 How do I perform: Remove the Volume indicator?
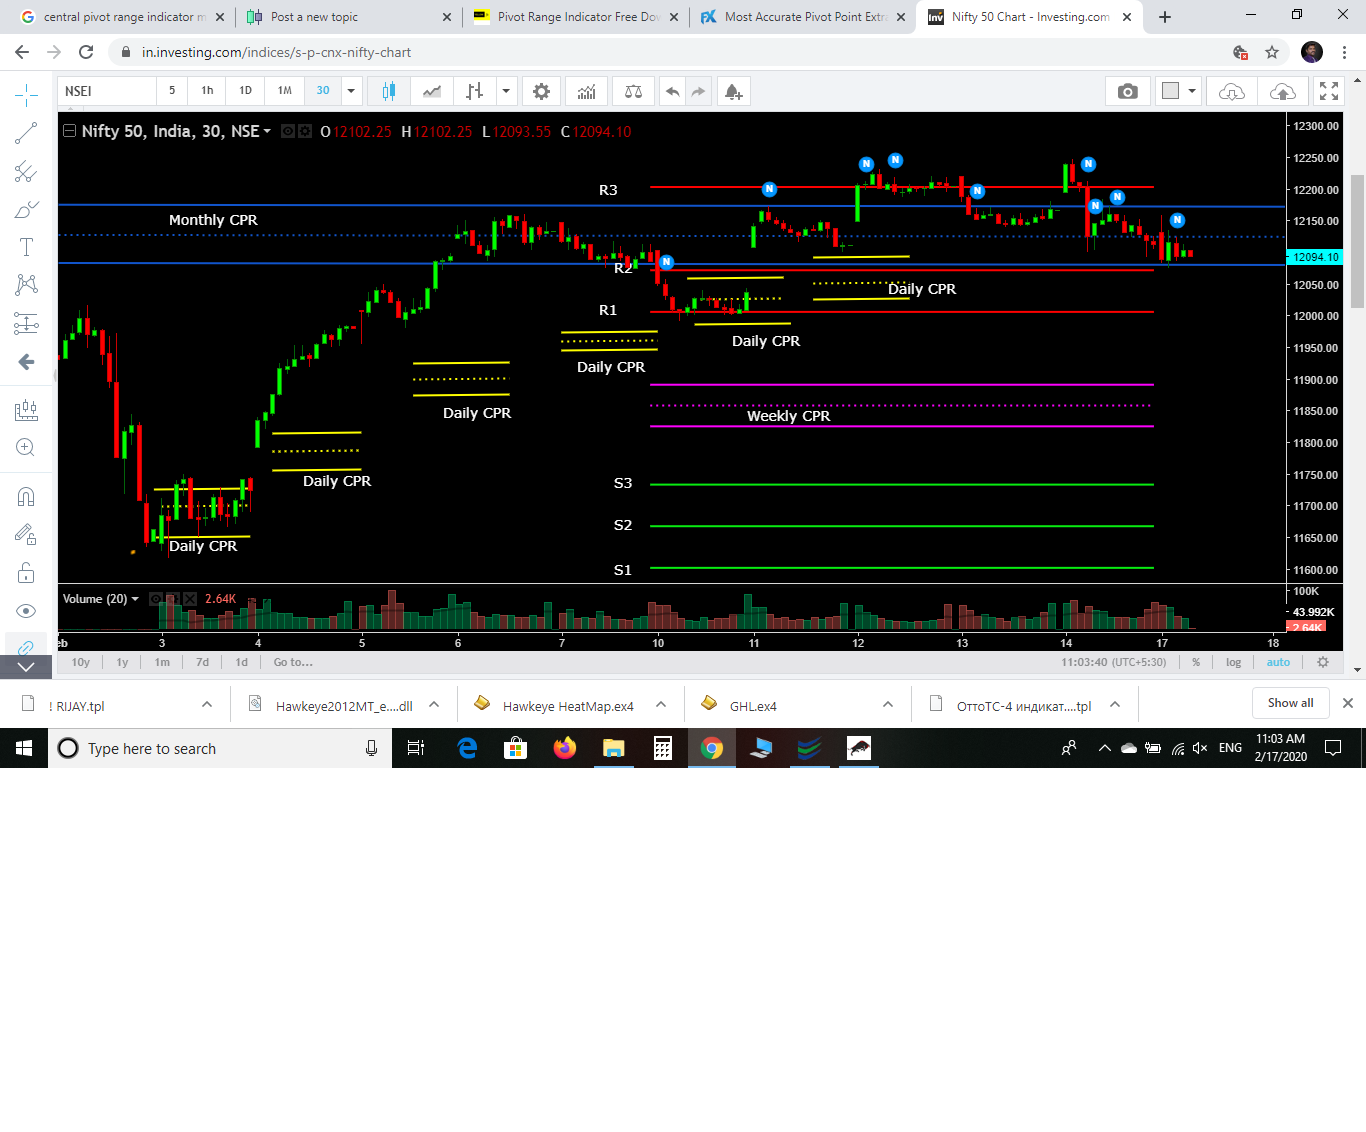click(190, 599)
